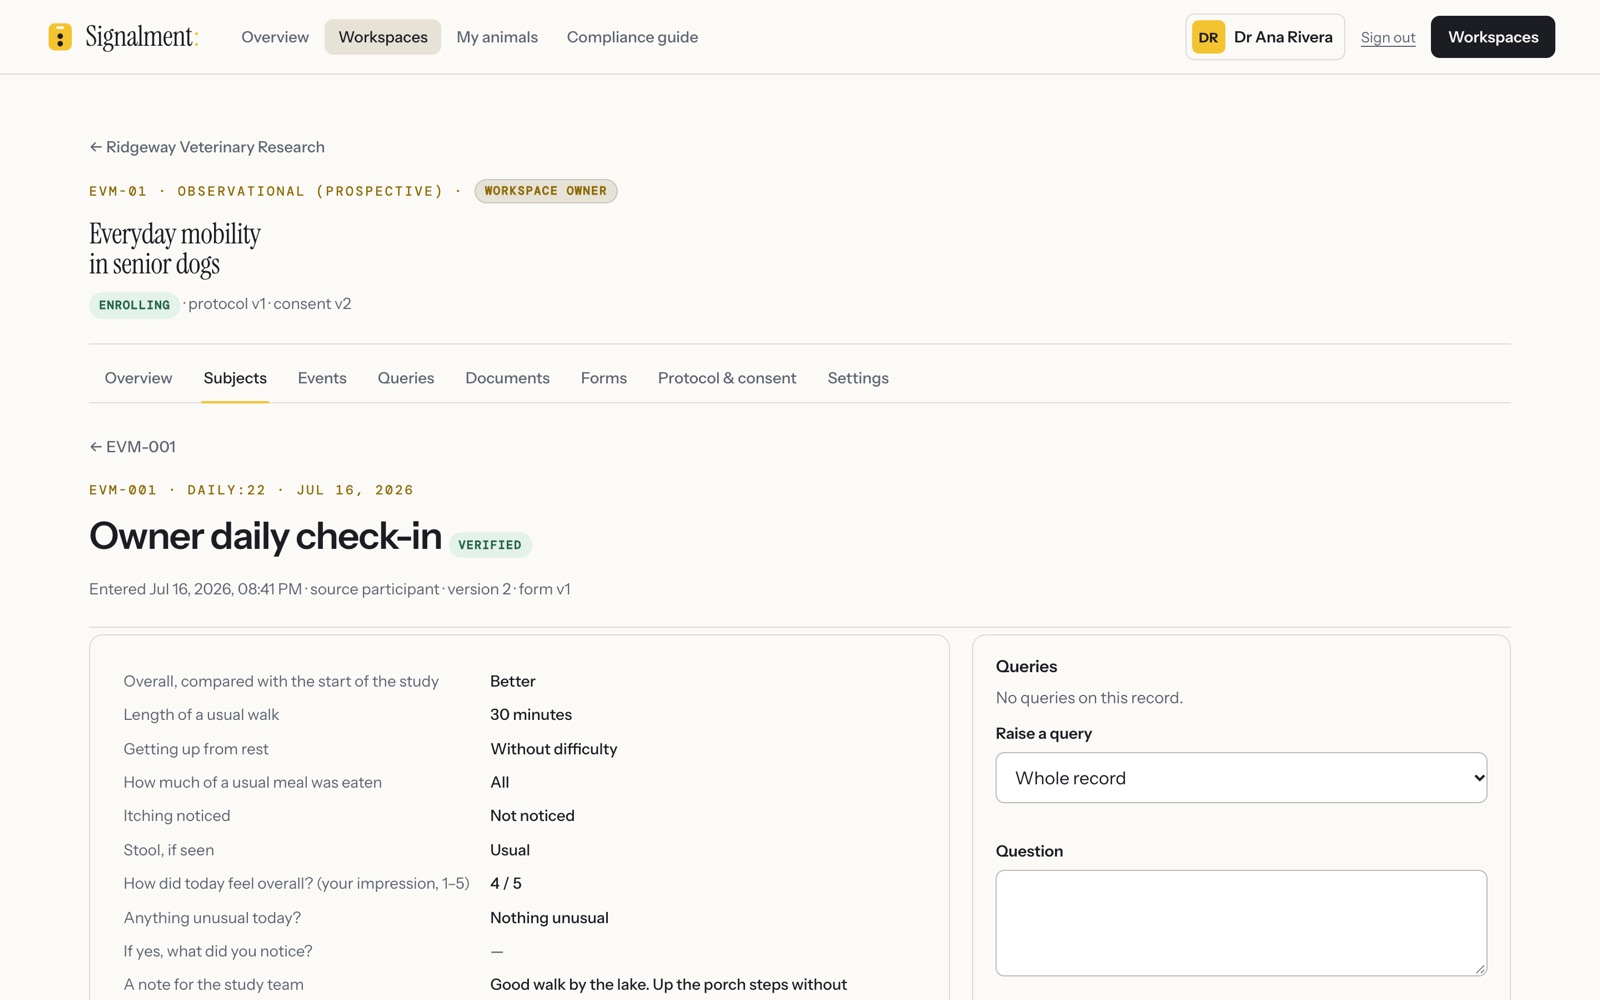Image resolution: width=1600 pixels, height=1000 pixels.
Task: Click the Dr Ana Rivera name
Action: coord(1283,37)
